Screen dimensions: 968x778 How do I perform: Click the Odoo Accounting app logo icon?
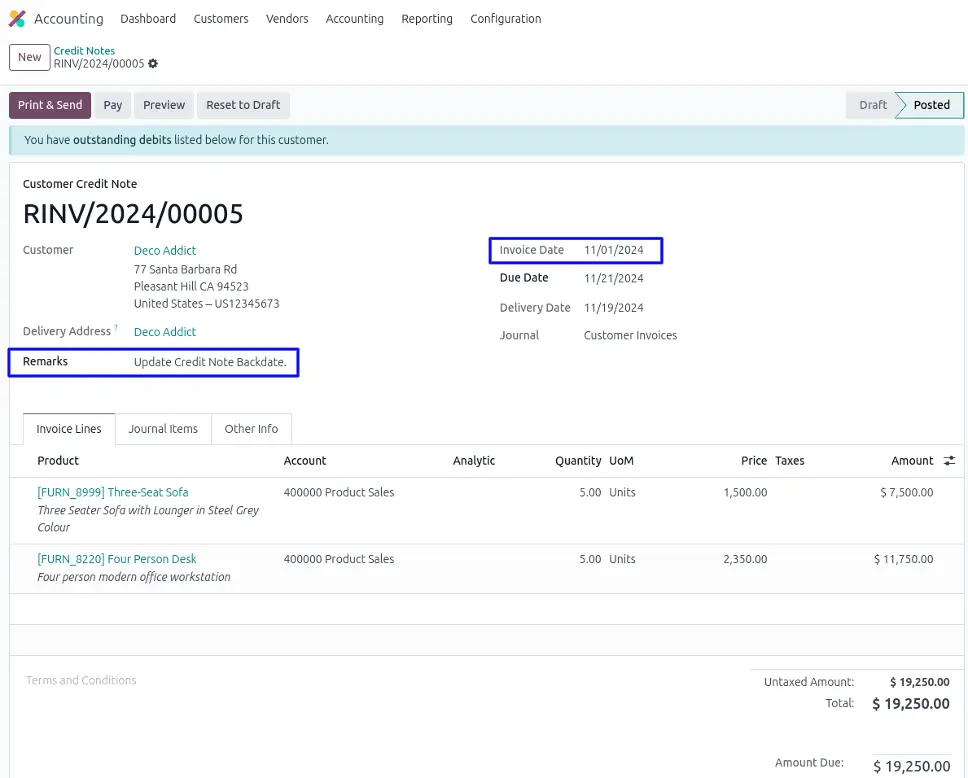[x=17, y=19]
